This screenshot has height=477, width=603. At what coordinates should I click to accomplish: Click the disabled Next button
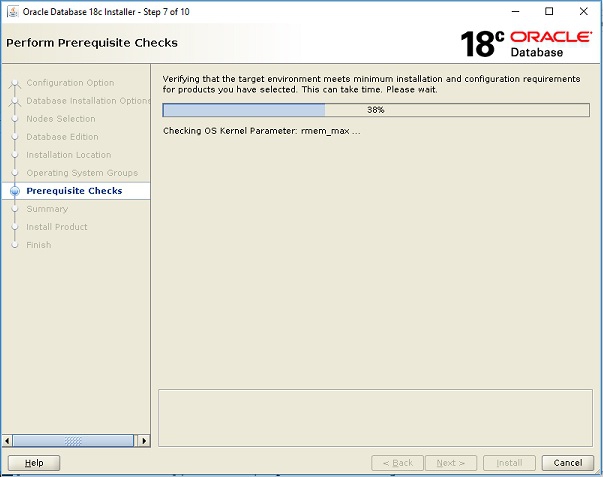(451, 463)
